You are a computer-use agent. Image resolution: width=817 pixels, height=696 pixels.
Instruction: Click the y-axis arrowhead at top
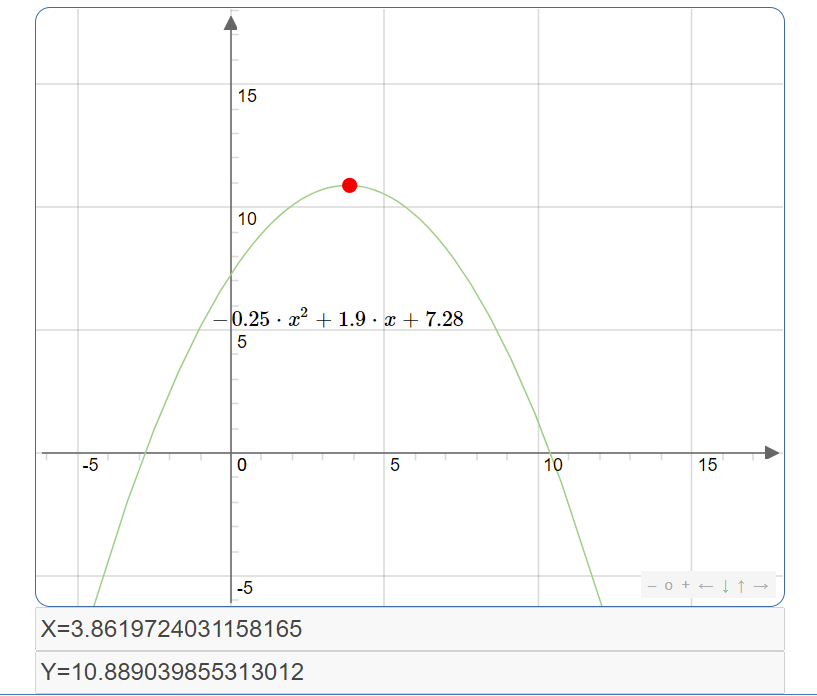tap(232, 22)
